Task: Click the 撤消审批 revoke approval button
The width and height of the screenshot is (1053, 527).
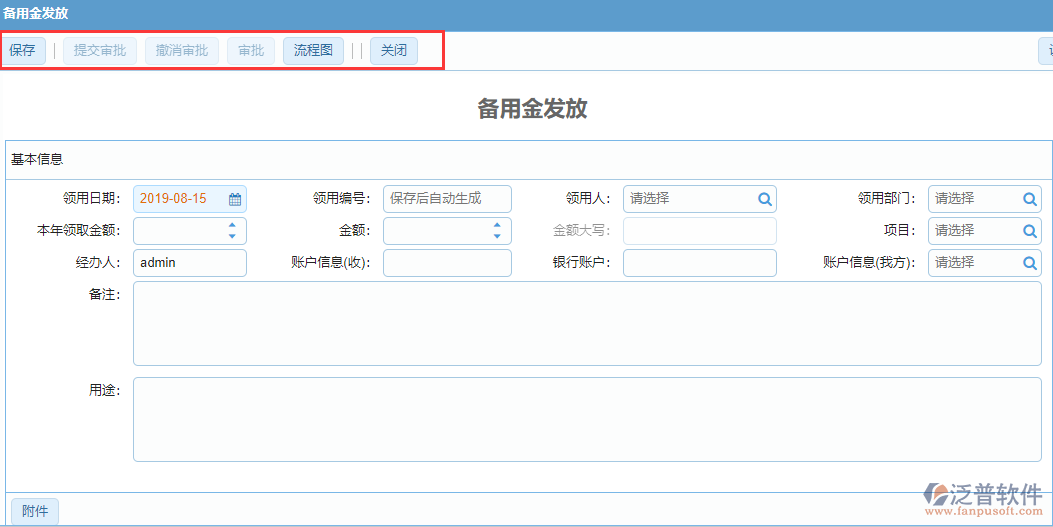Action: click(x=182, y=51)
